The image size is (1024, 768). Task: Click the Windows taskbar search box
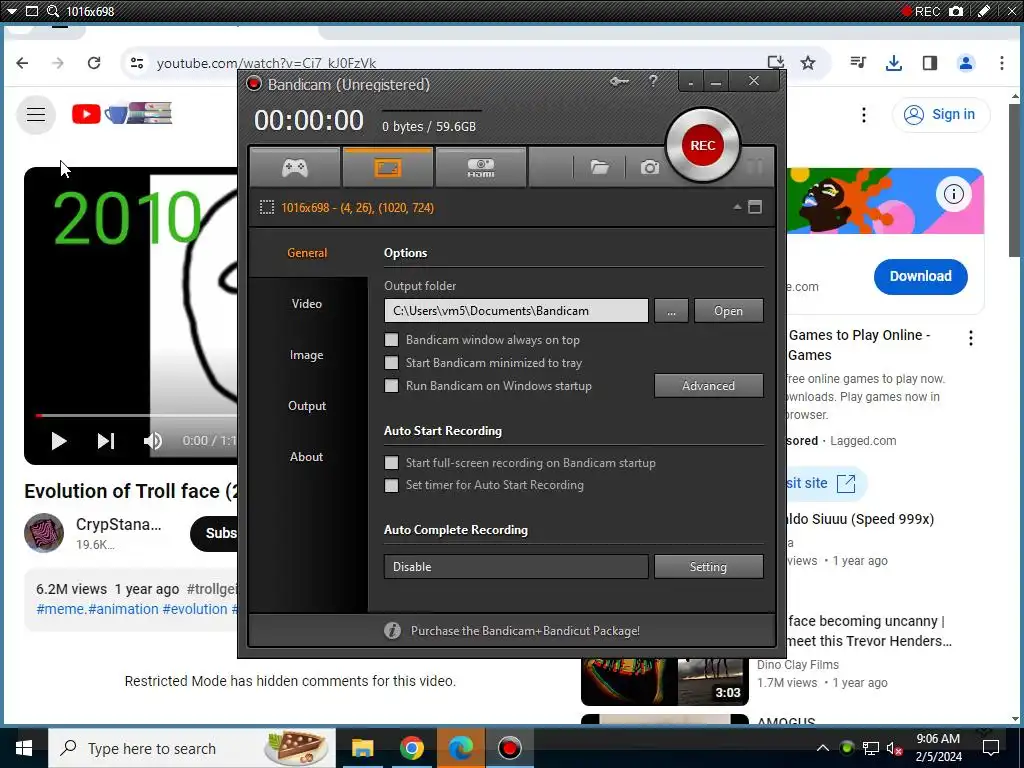click(192, 748)
